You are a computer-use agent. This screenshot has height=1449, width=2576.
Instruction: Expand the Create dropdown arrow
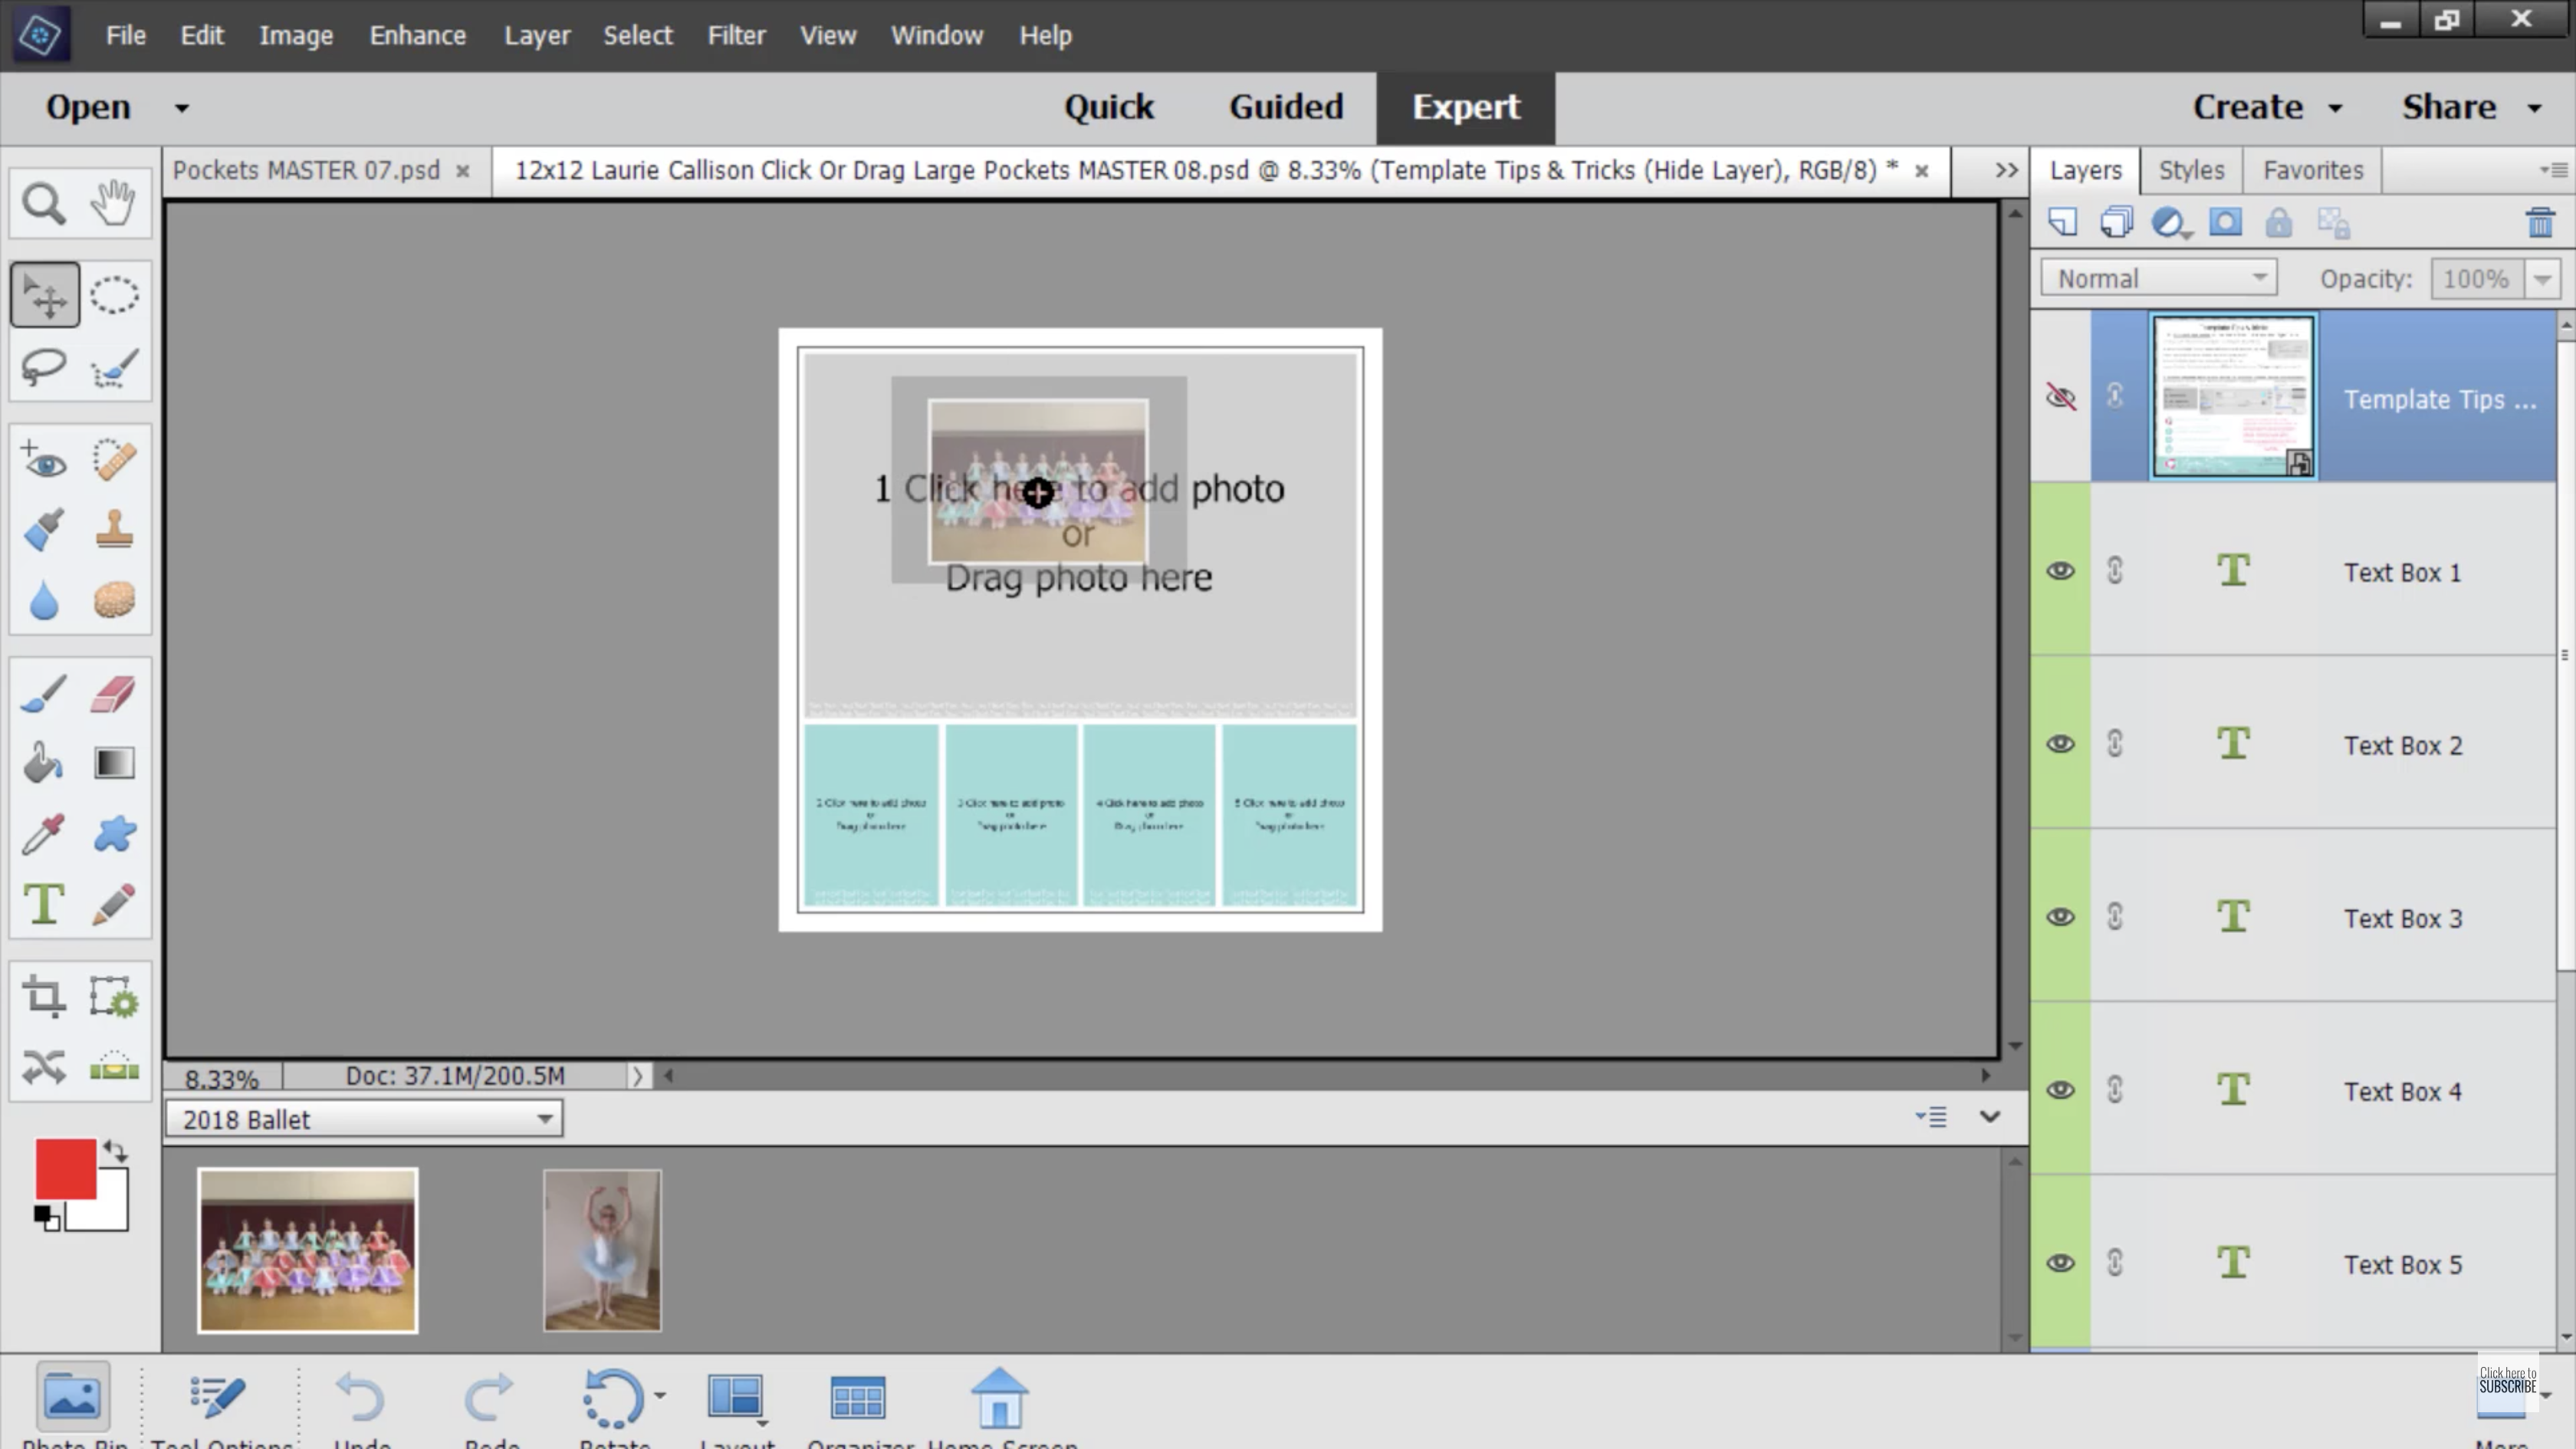(2335, 108)
